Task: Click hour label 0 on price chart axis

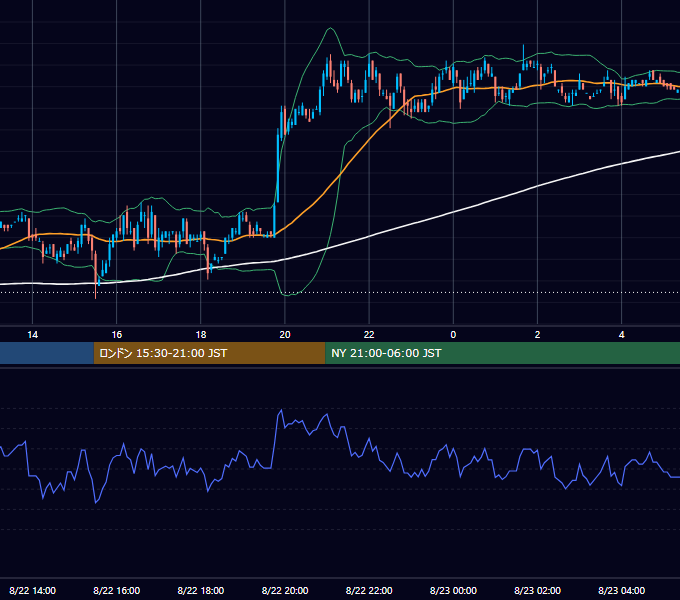Action: coord(453,335)
